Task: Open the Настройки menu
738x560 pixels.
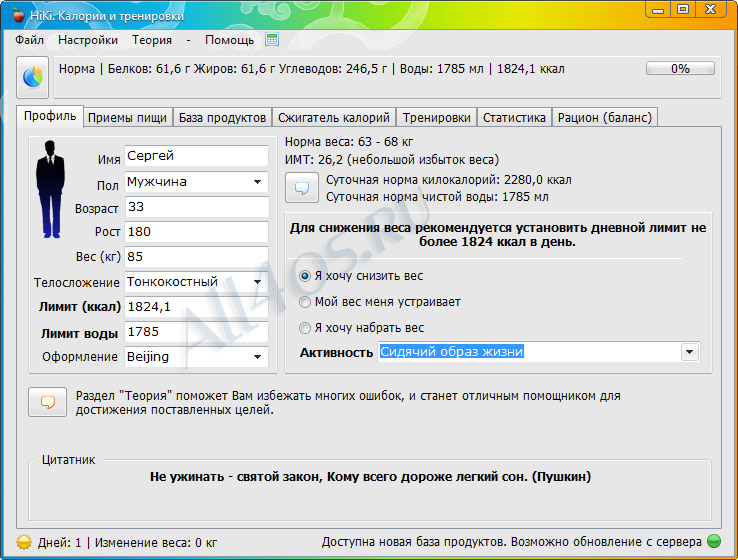Action: click(x=88, y=40)
